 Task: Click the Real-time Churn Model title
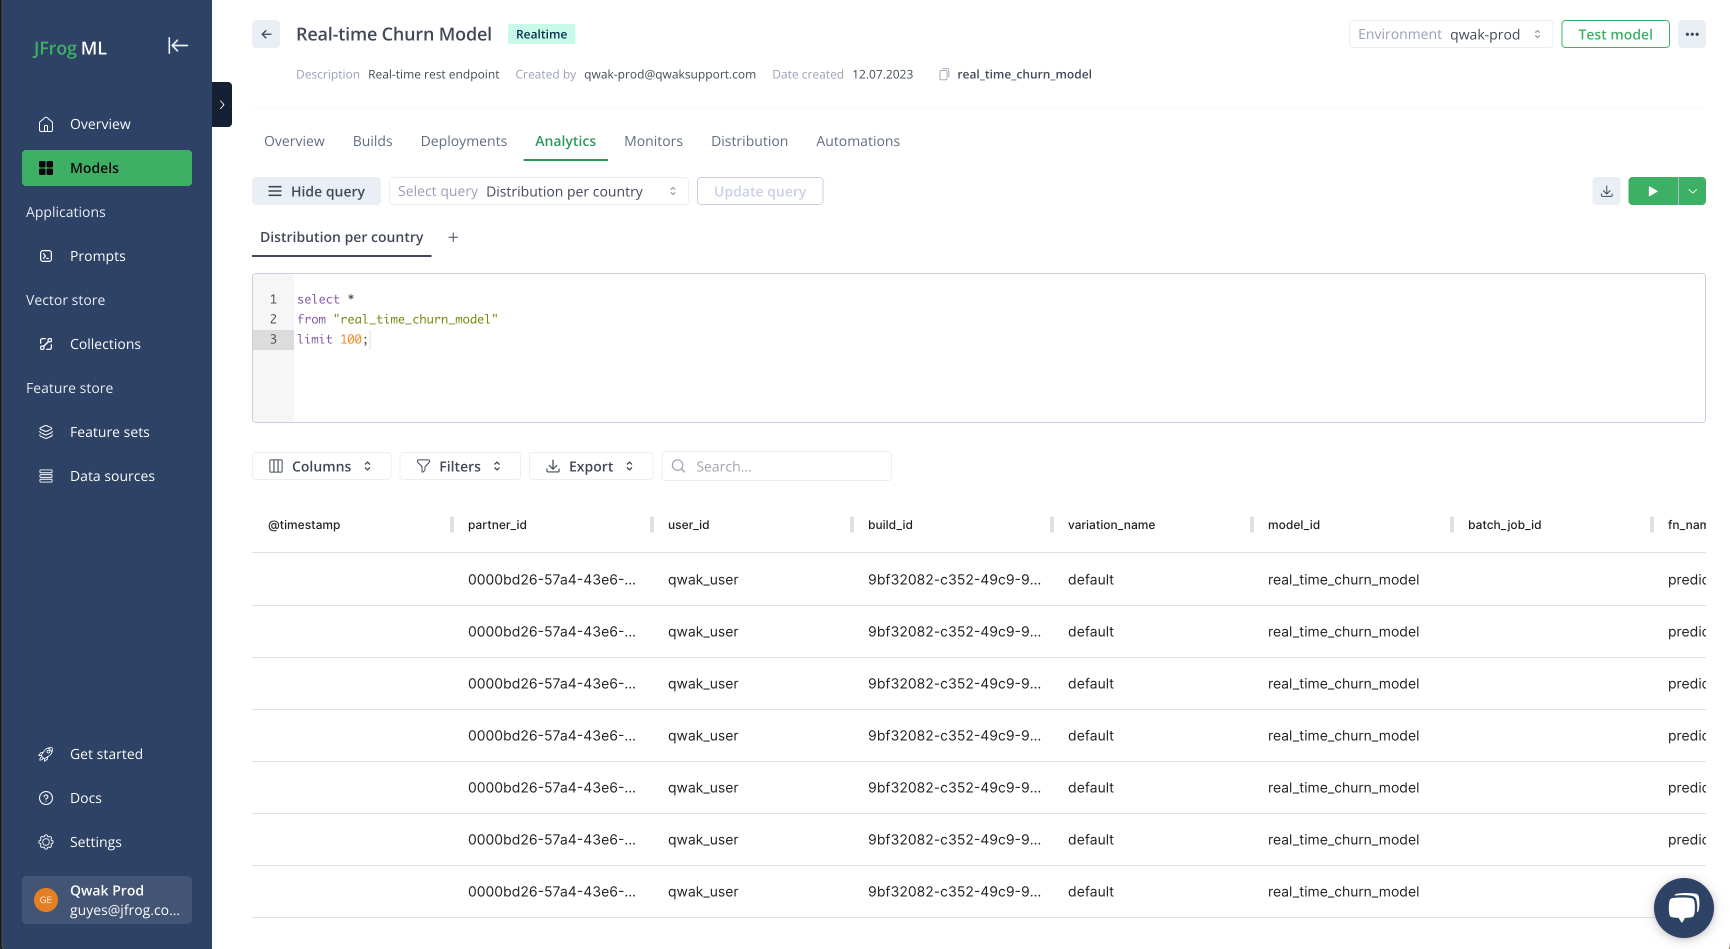click(394, 34)
